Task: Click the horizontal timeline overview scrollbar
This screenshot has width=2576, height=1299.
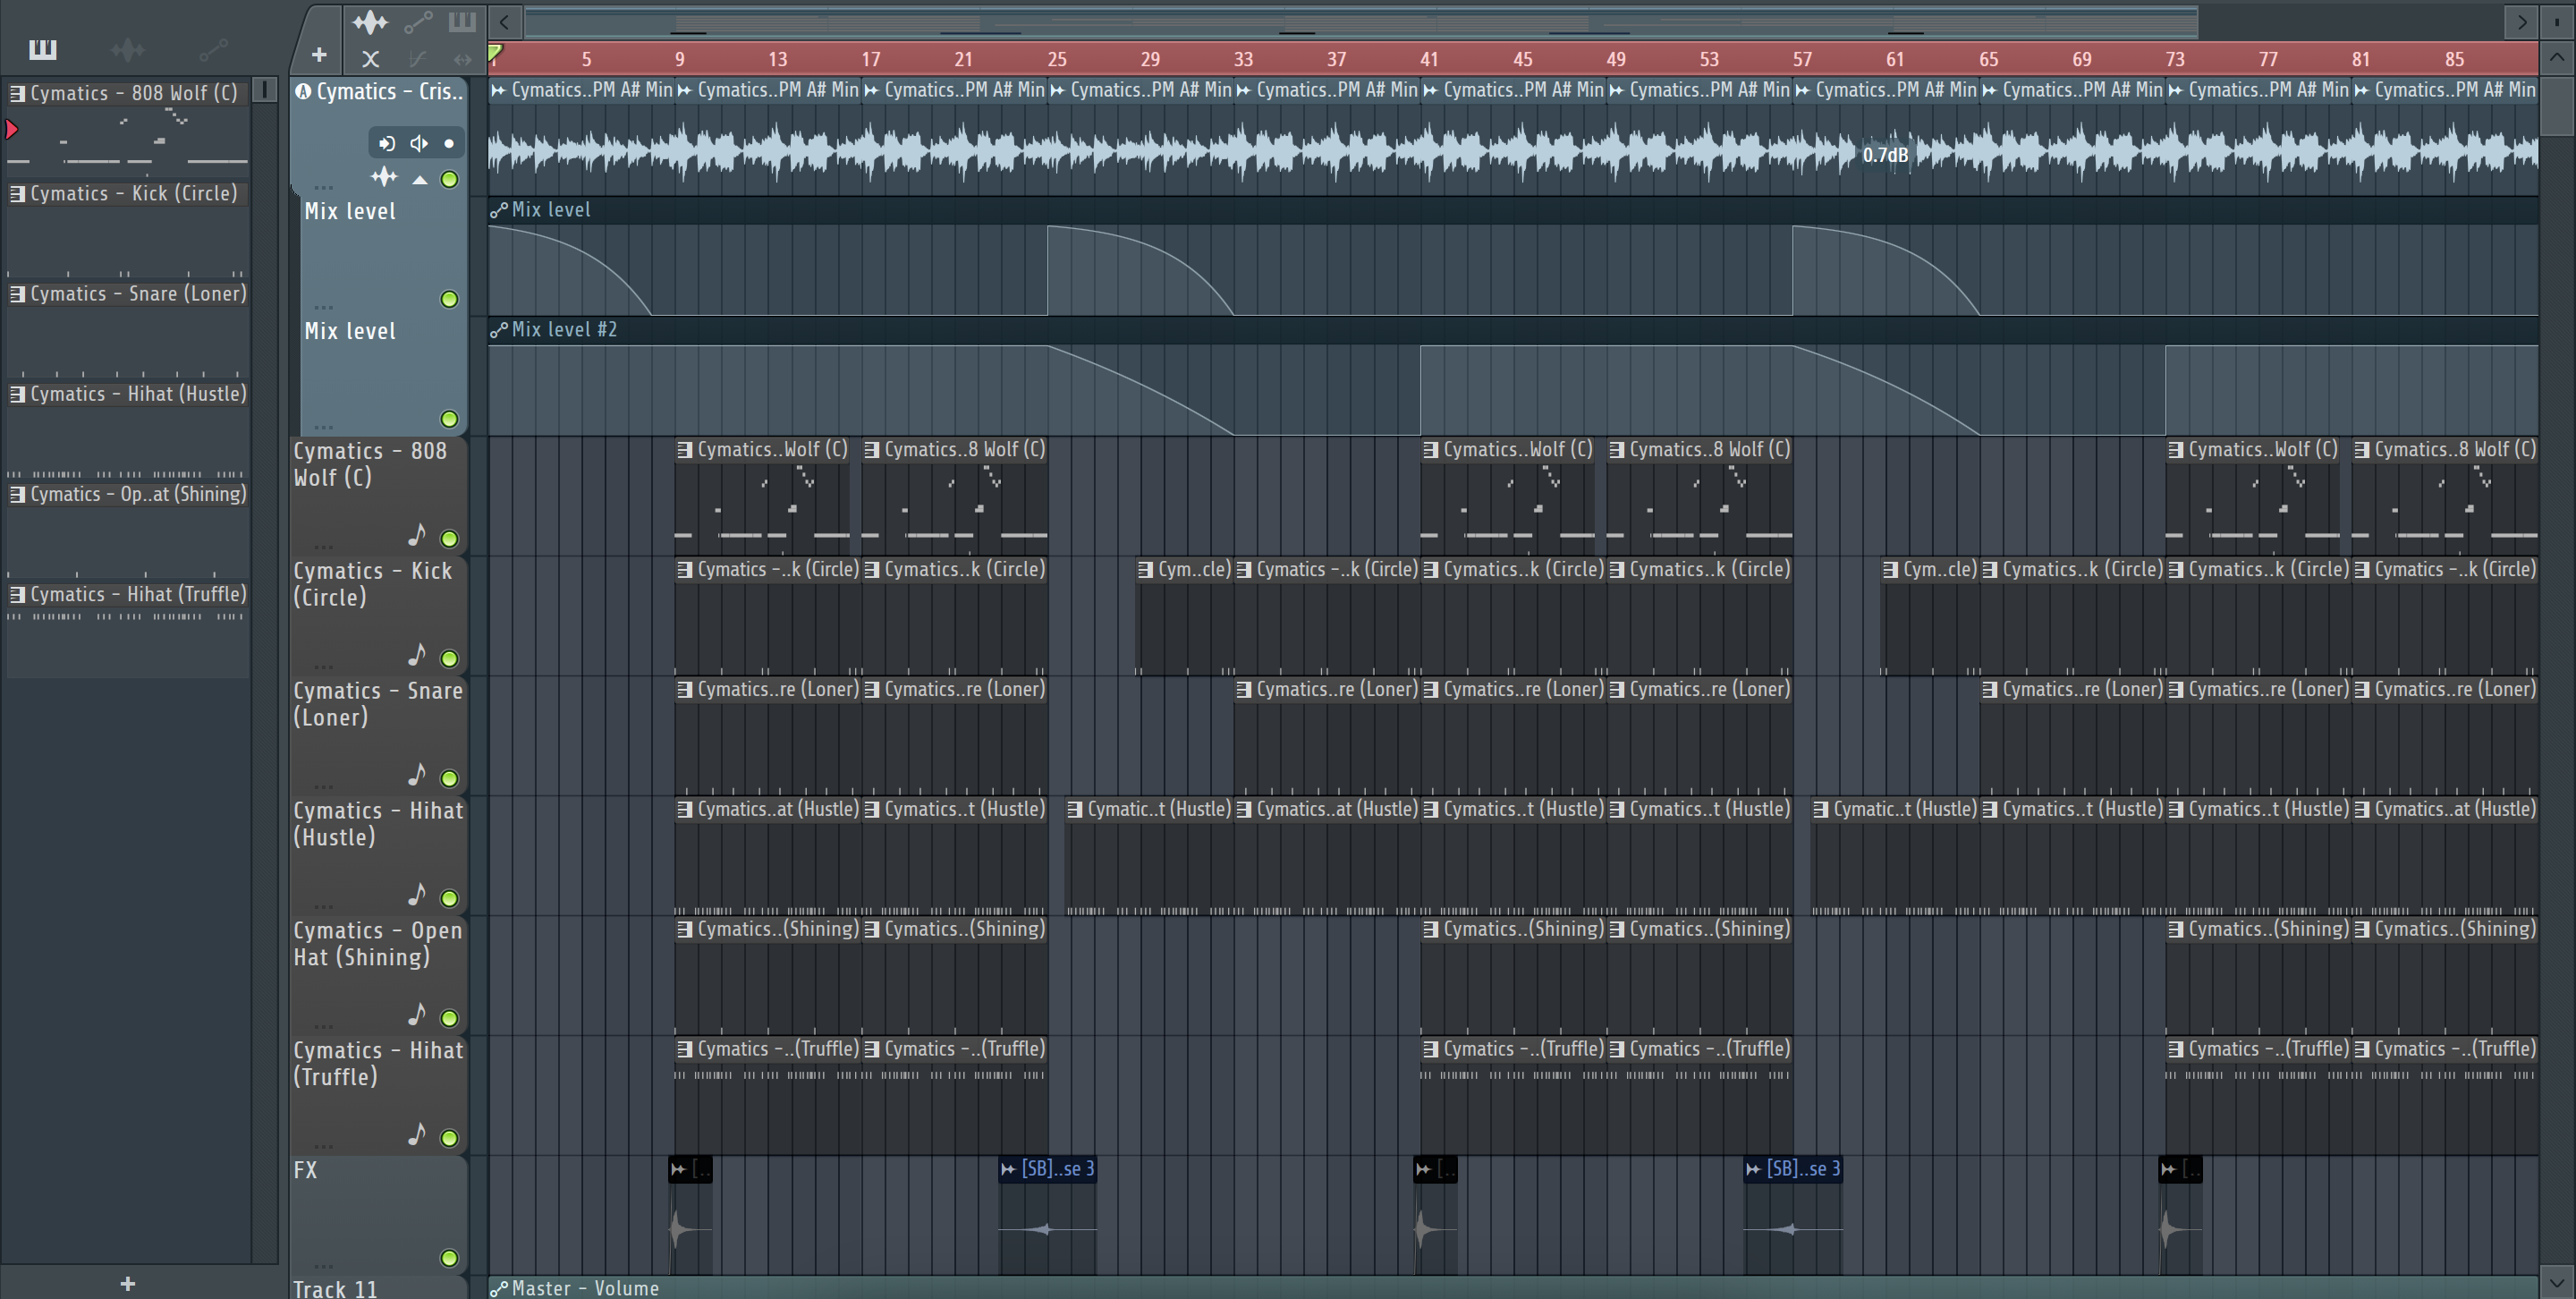Action: [x=1360, y=21]
